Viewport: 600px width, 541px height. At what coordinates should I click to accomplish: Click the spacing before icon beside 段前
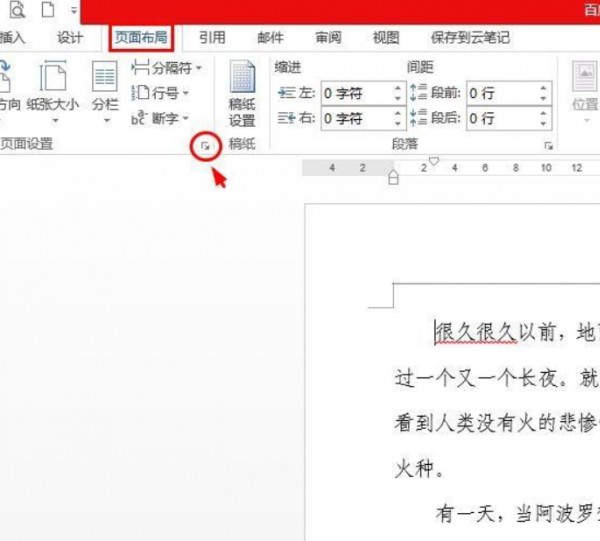(418, 93)
